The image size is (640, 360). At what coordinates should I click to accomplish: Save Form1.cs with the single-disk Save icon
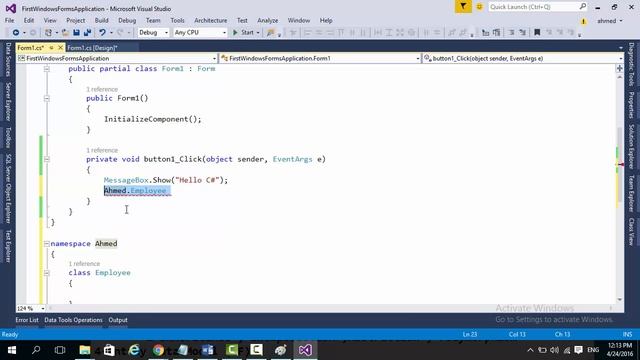click(76, 33)
